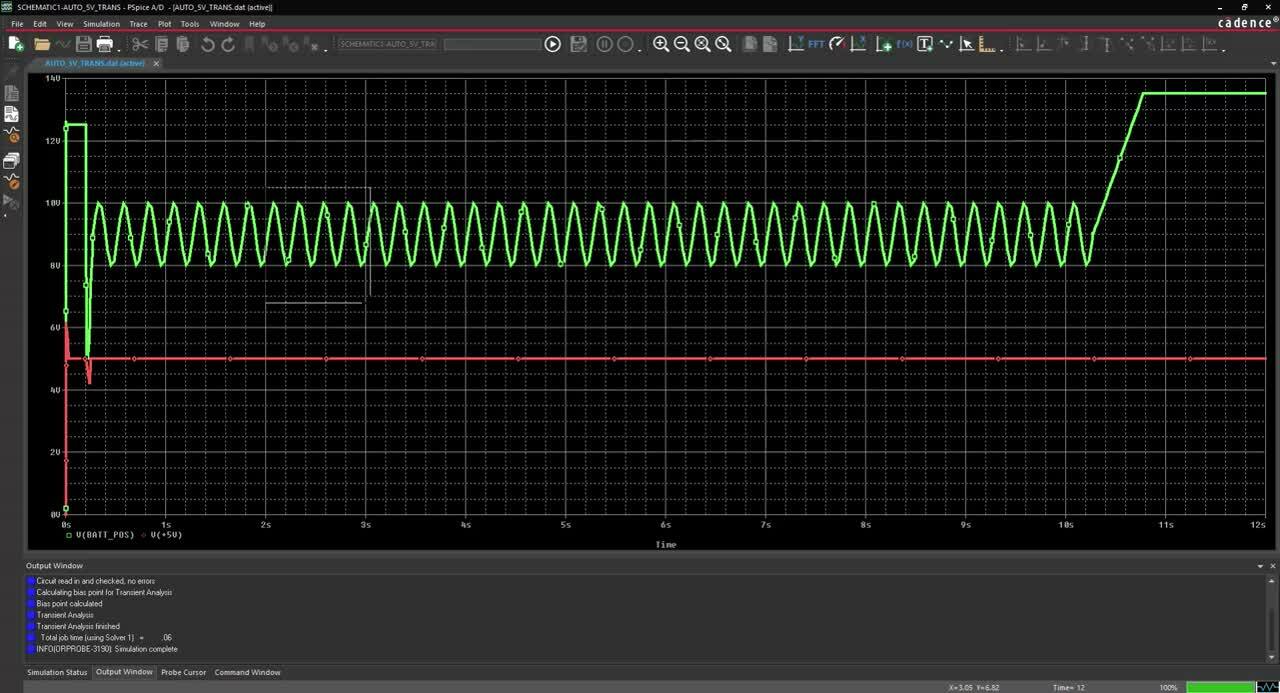
Task: Toggle the V(+5V) legend marker
Action: pyautogui.click(x=141, y=535)
